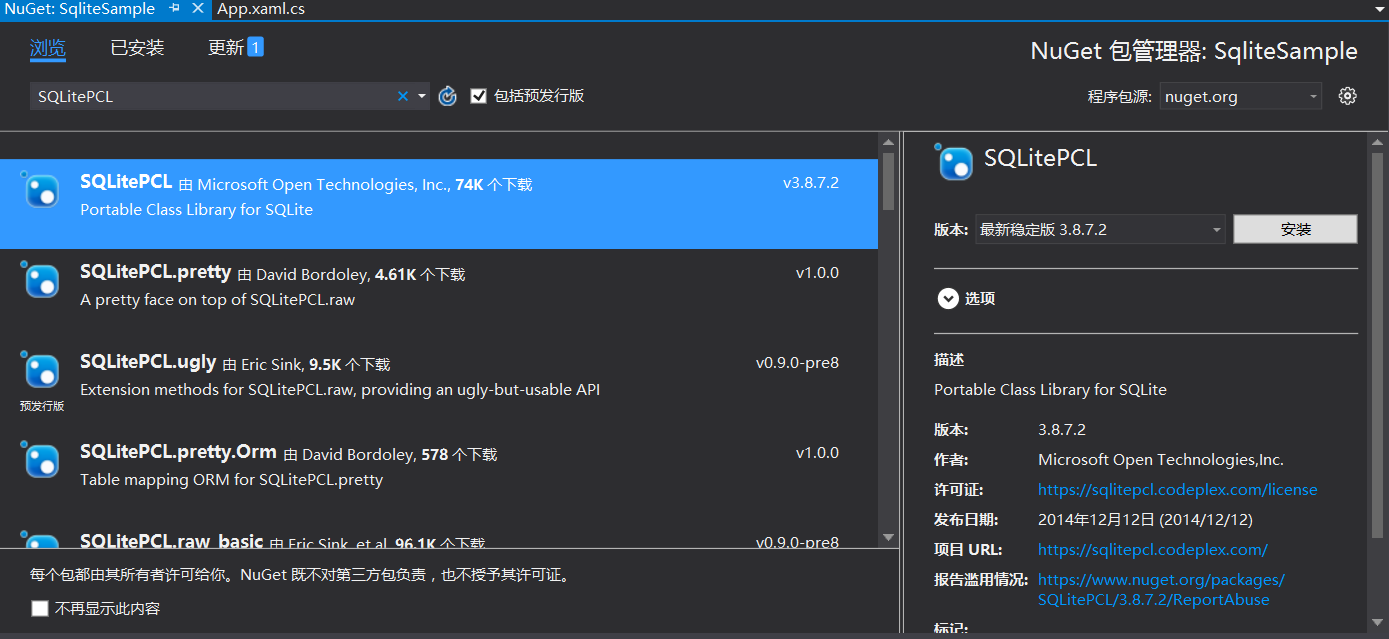Open the 程序包源 nuget.org dropdown
Screen dimensions: 1389x639
1241,97
